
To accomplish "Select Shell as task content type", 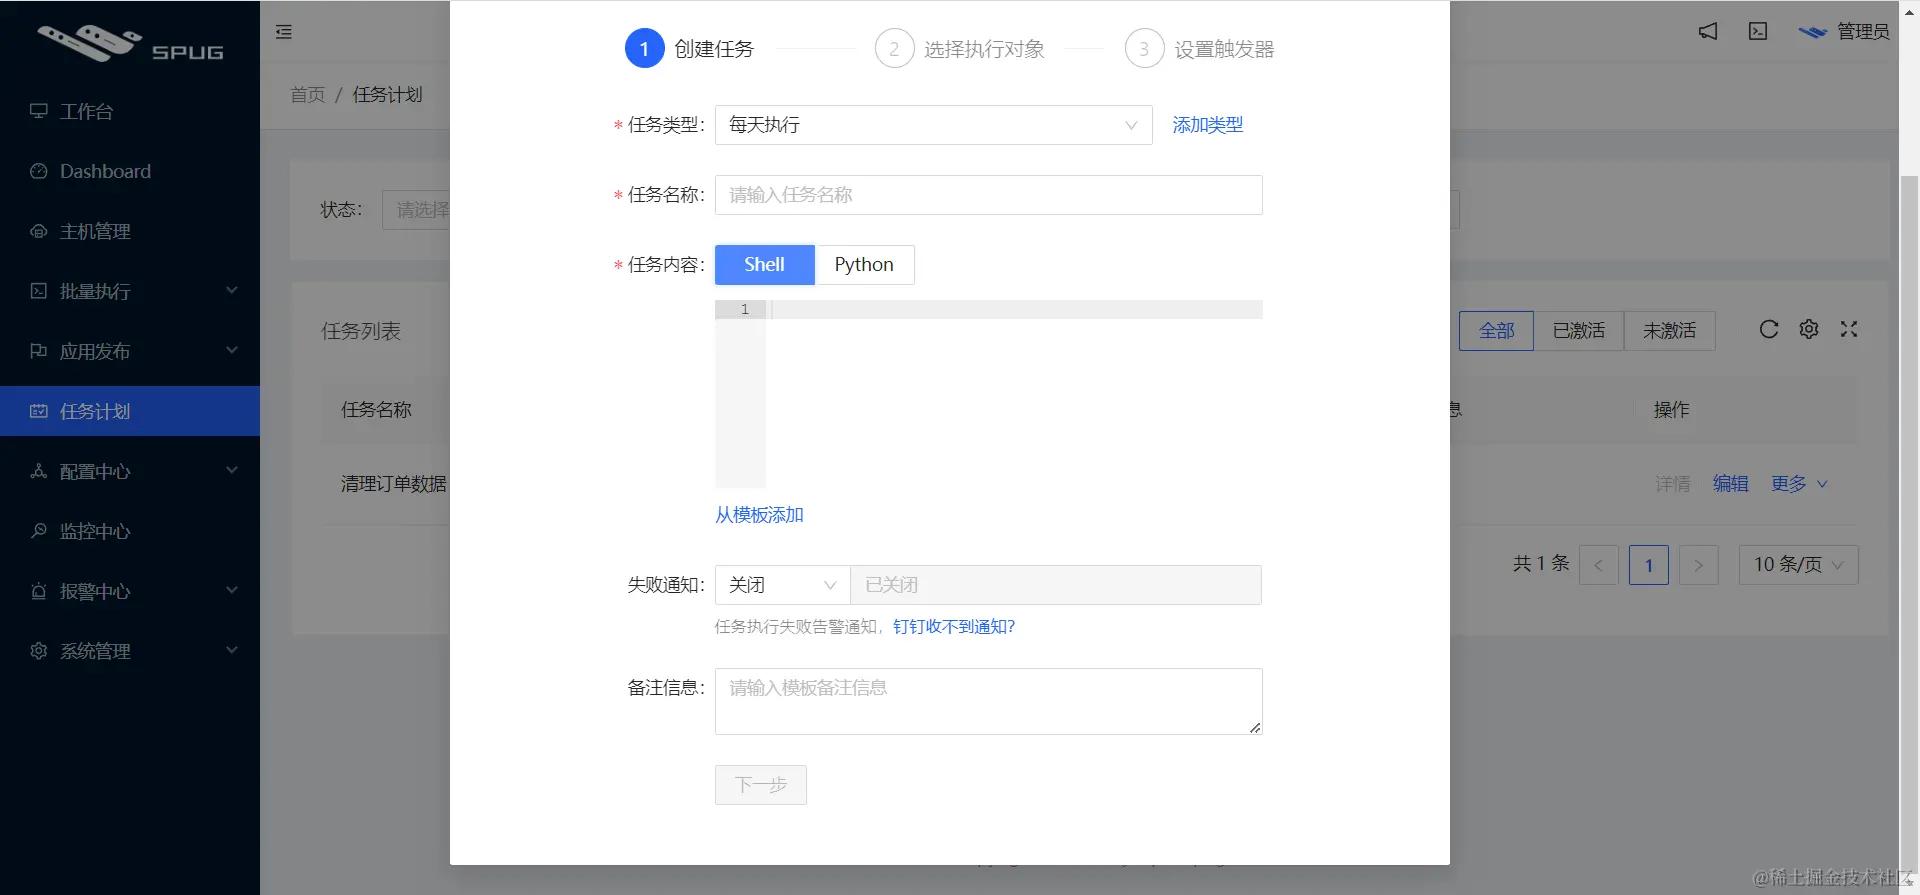I will (765, 265).
